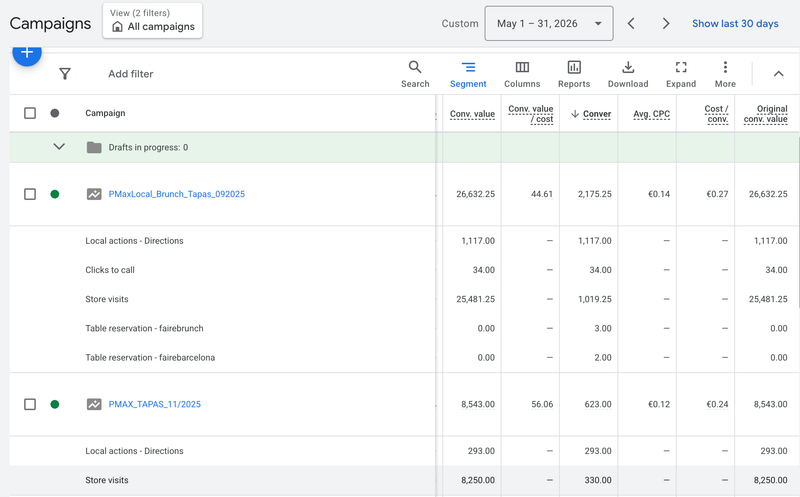Click the 26,632.25 Conv. value cell

point(476,194)
